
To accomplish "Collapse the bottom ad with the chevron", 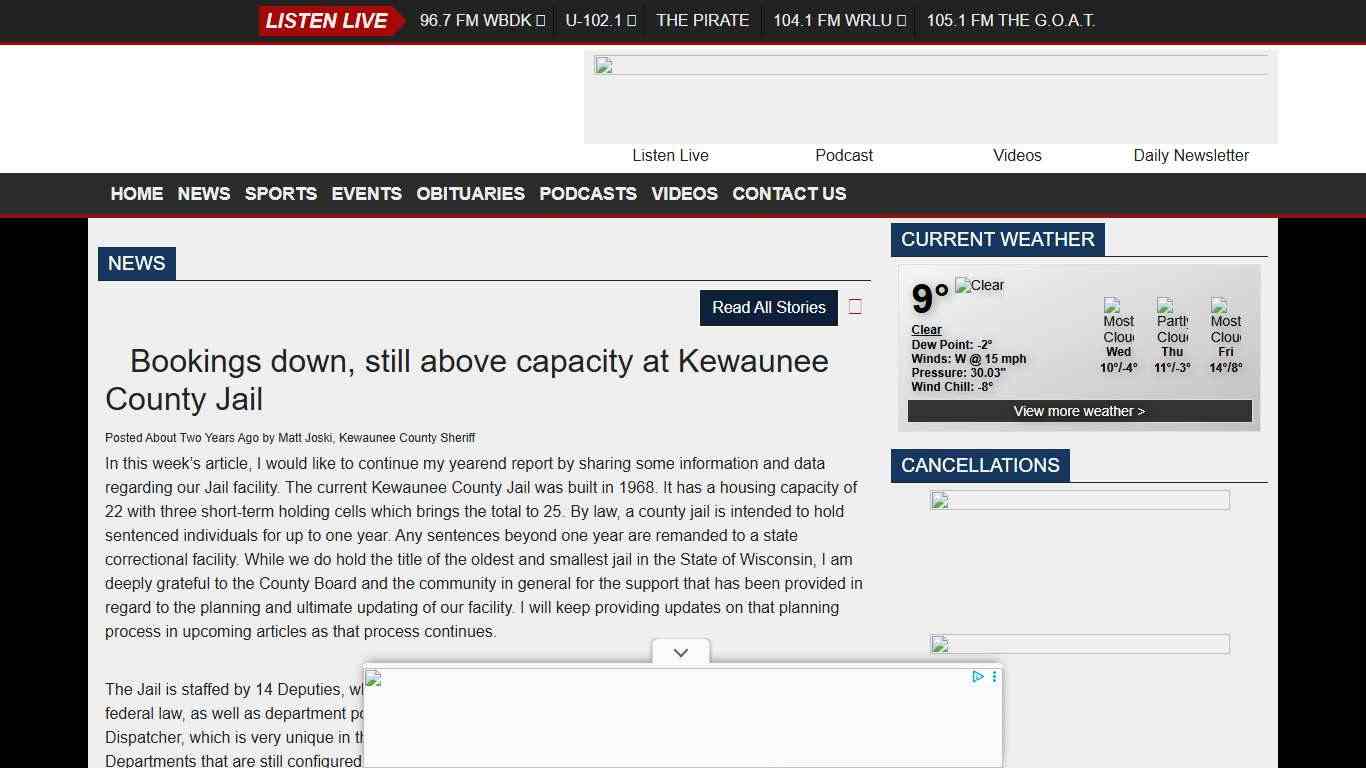I will [681, 653].
